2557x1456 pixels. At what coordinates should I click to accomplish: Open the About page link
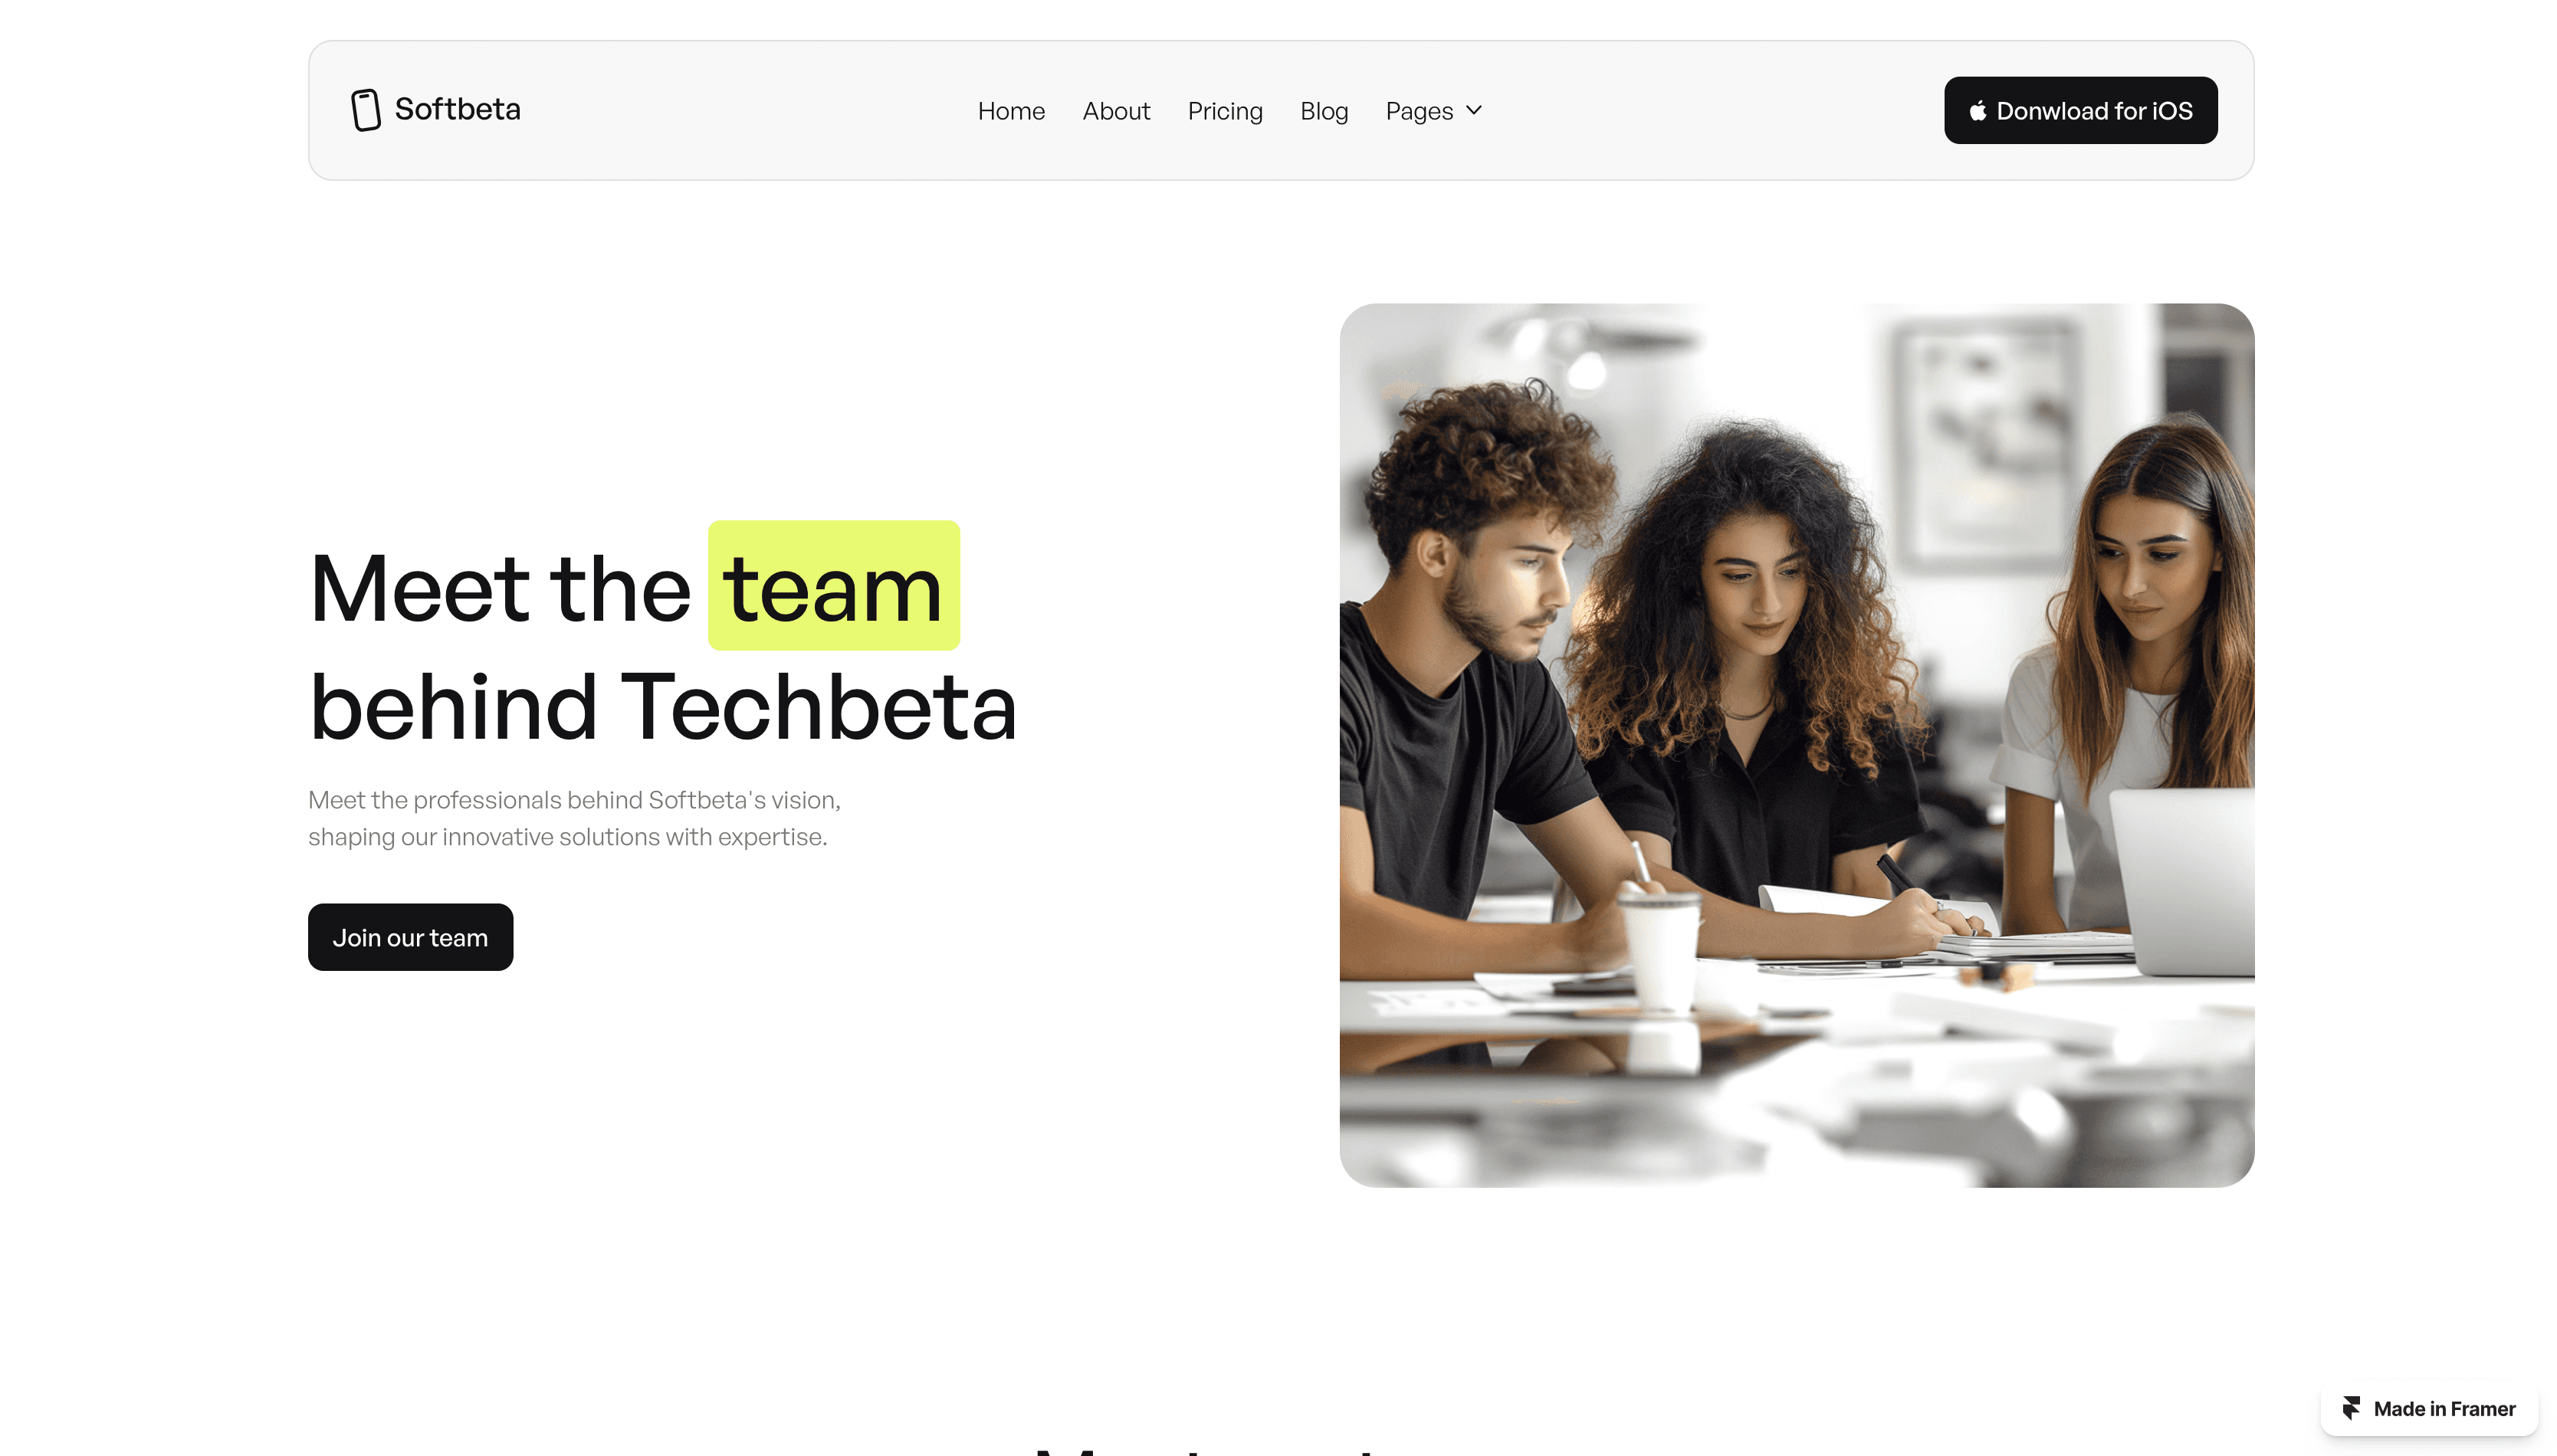pyautogui.click(x=1116, y=110)
